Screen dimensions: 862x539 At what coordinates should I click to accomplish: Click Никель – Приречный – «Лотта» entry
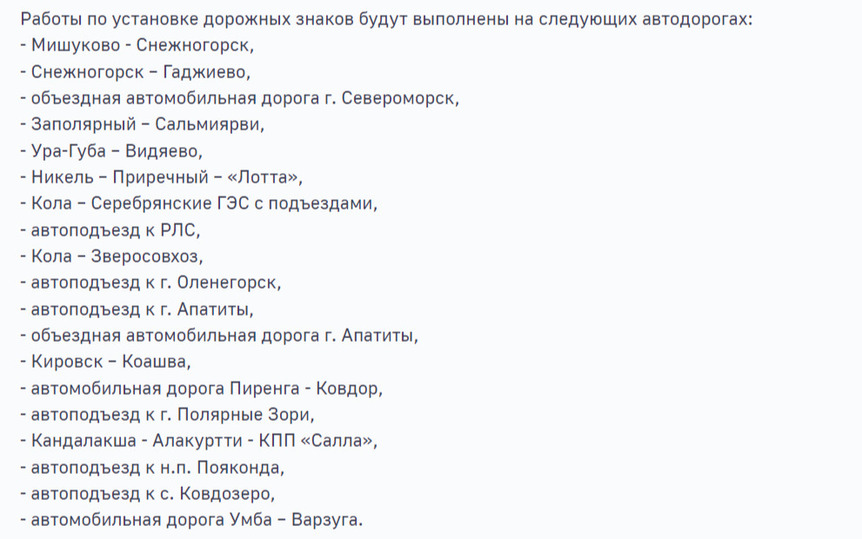[x=162, y=177]
